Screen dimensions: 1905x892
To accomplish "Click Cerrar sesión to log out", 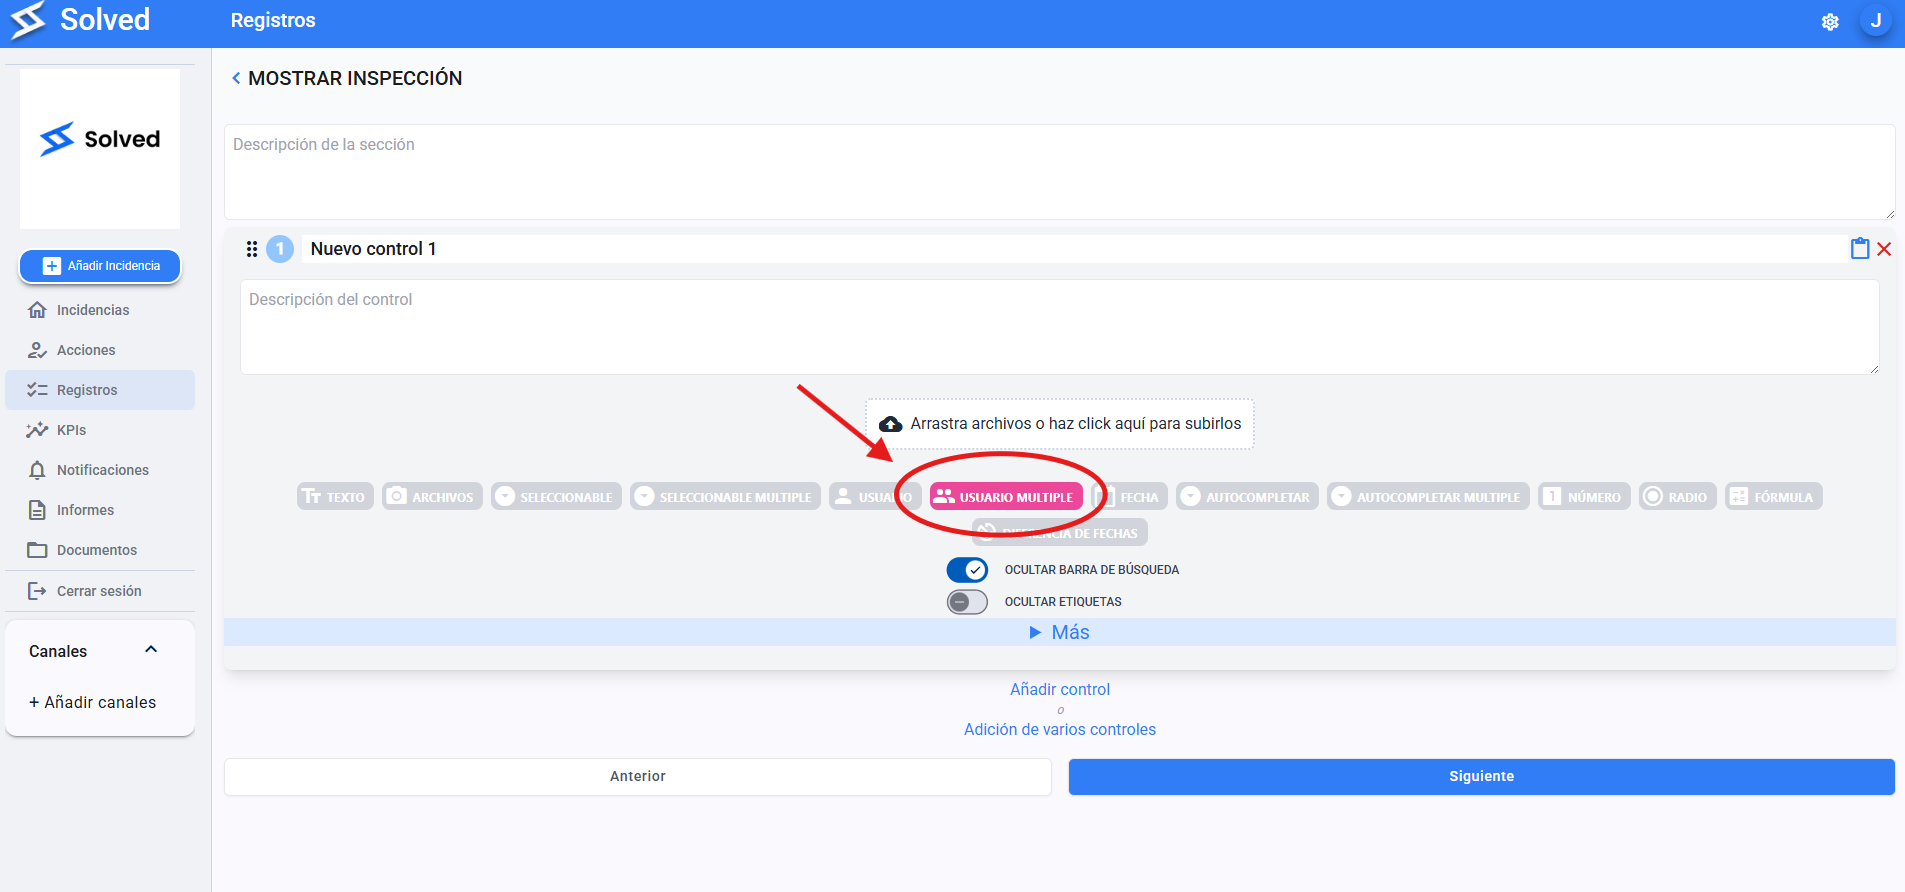I will pyautogui.click(x=100, y=591).
